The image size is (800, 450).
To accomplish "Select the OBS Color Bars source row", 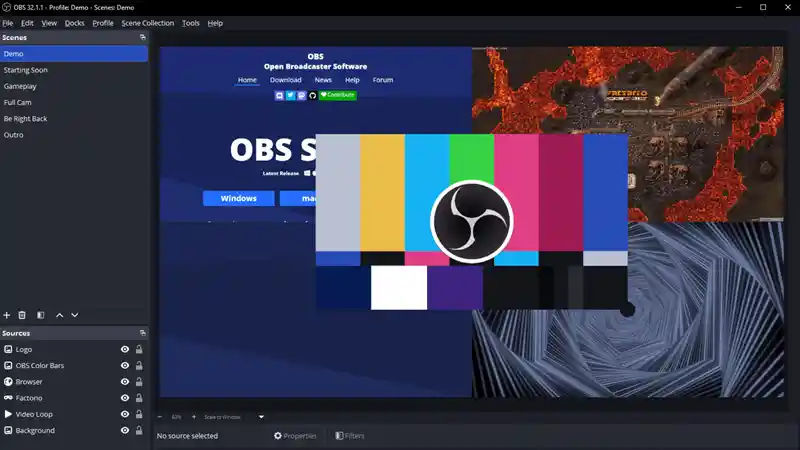I will [74, 366].
